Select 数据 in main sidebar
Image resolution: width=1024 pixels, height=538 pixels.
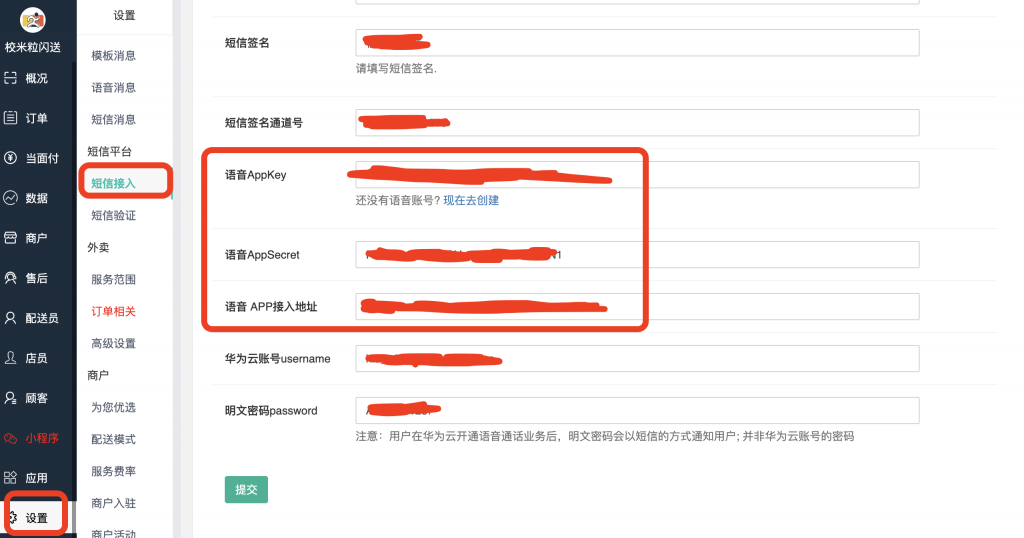(x=37, y=198)
